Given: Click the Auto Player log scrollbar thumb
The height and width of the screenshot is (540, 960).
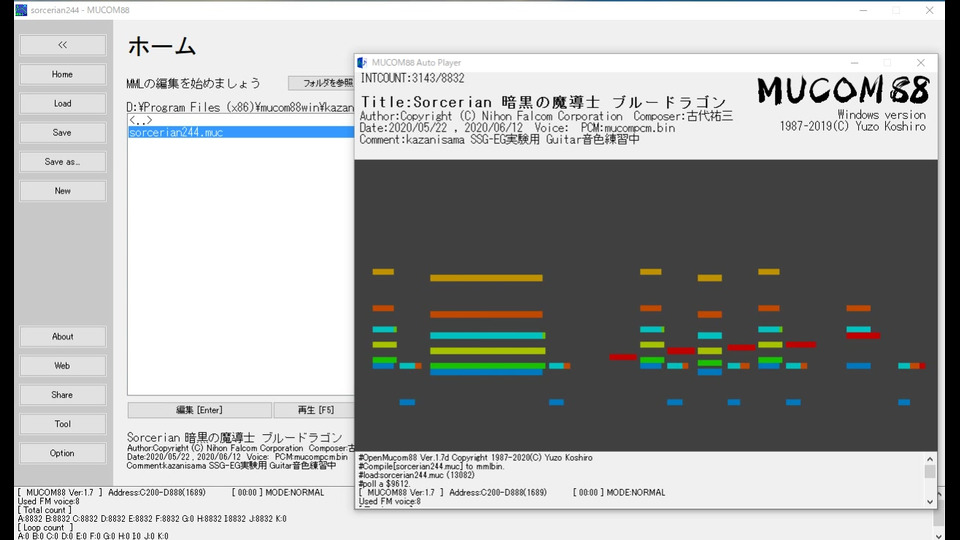Looking at the screenshot, I should click(x=930, y=471).
